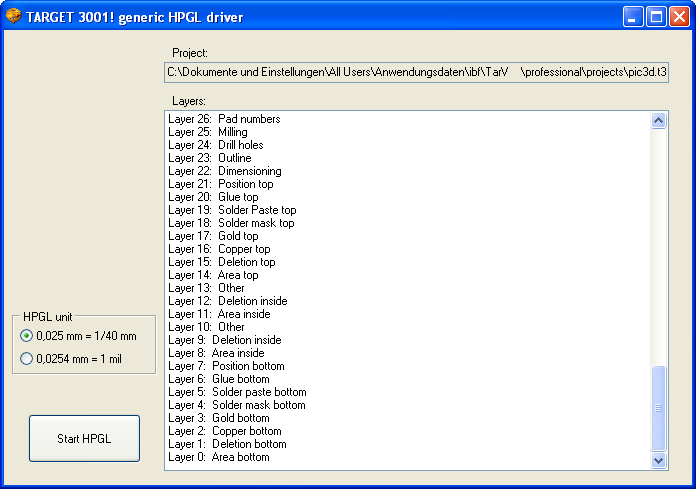Pick Layer 7: Position bottom
The width and height of the screenshot is (696, 489).
226,366
